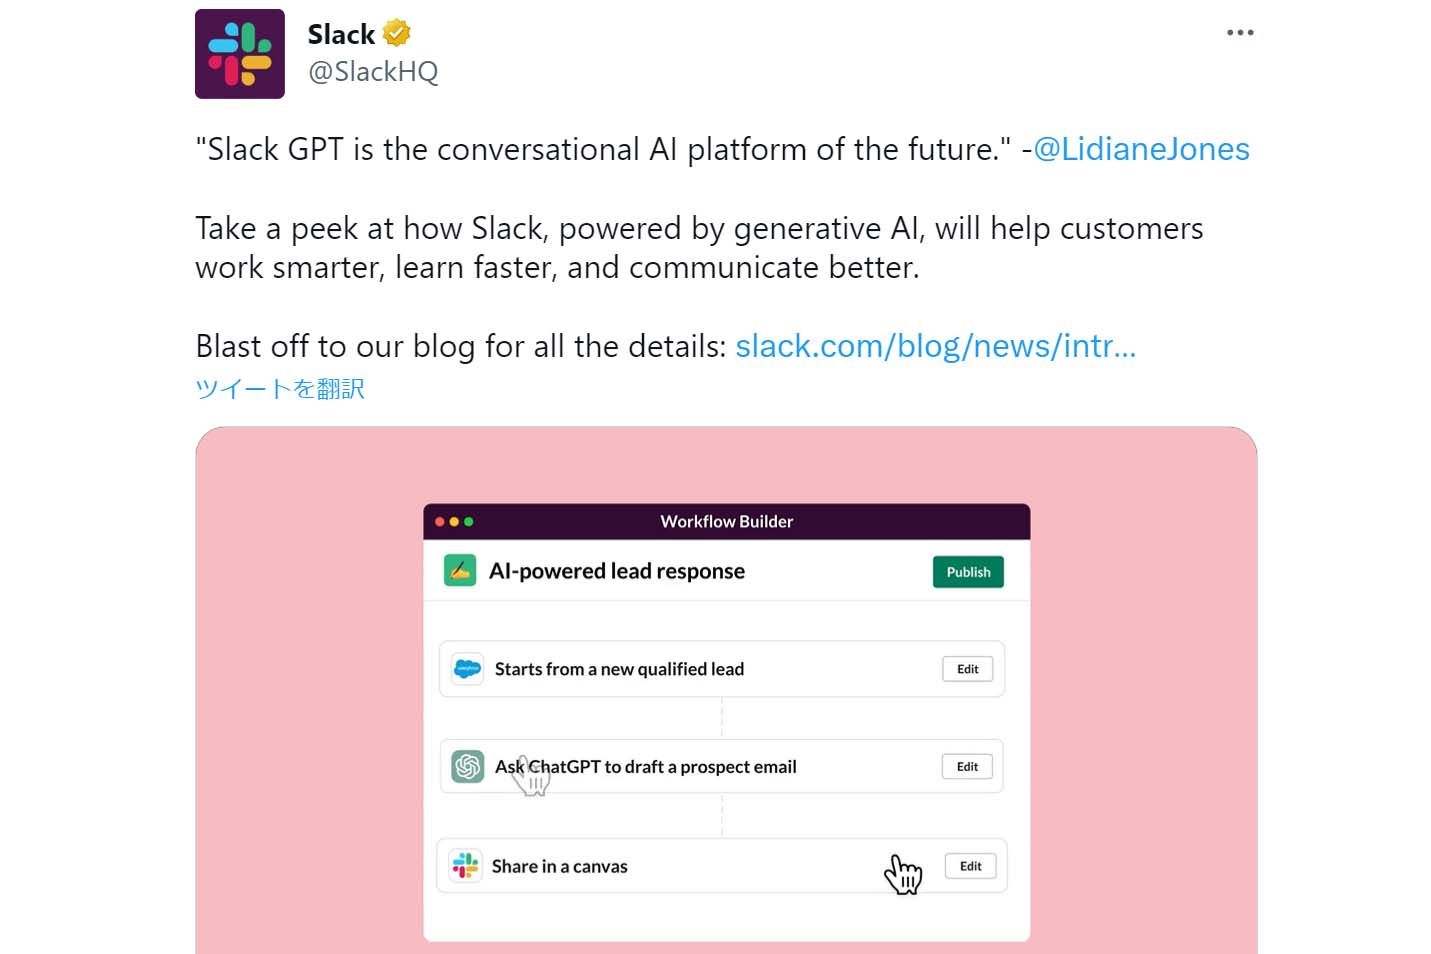
Task: Edit the Starts from a new qualified lead step
Action: [966, 669]
